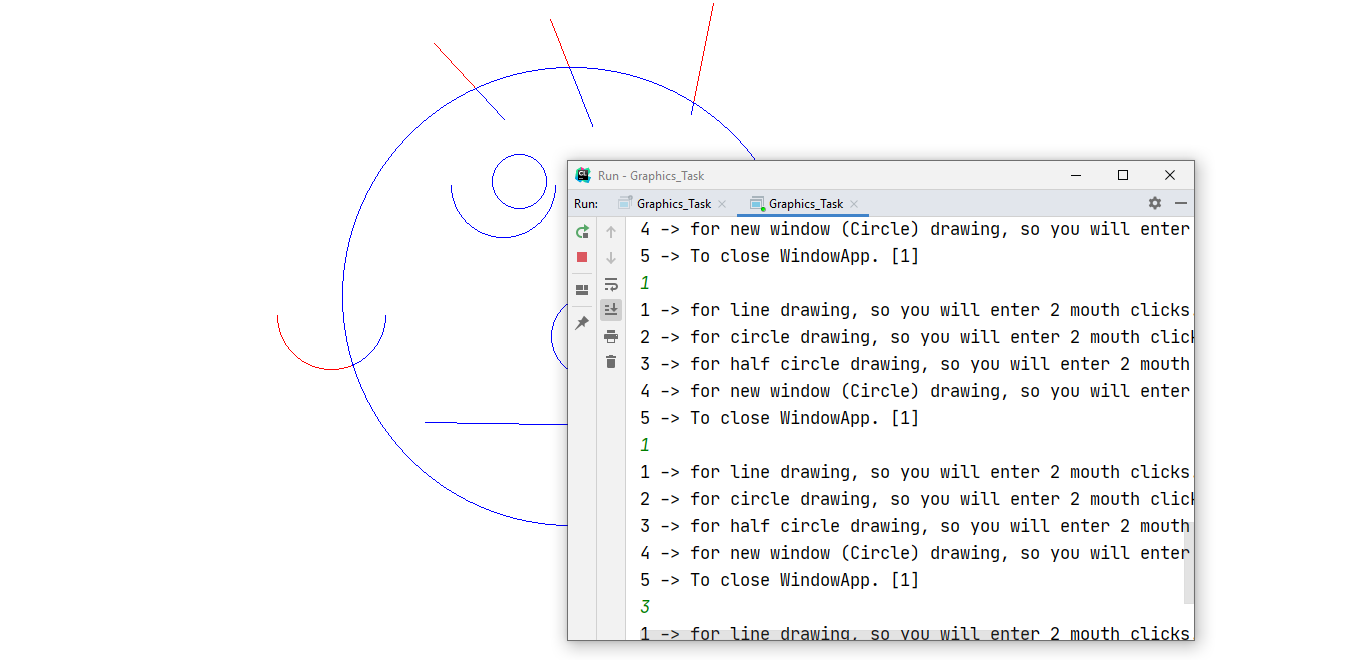Close the first Graphics_Task tab

722,204
